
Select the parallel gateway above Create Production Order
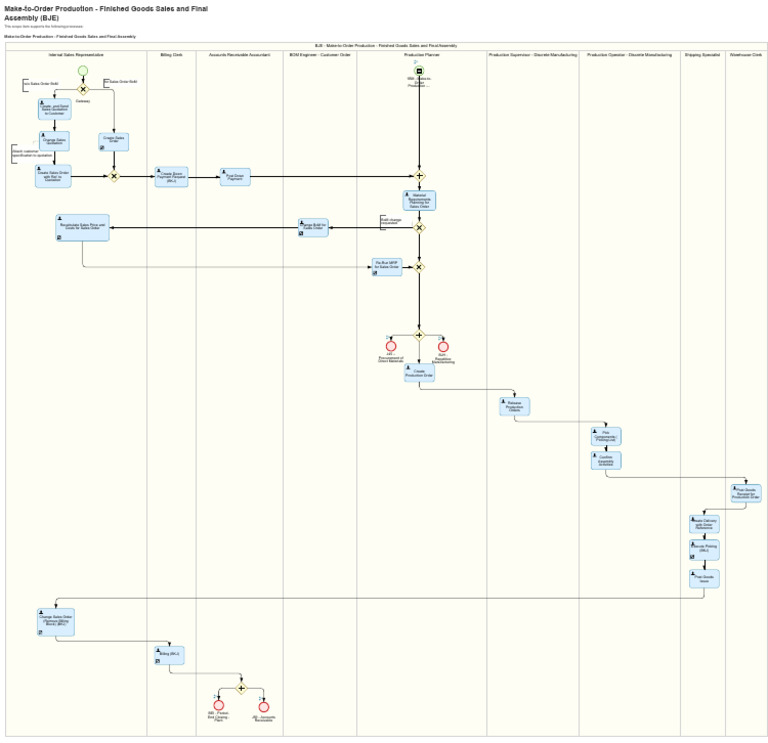point(419,336)
